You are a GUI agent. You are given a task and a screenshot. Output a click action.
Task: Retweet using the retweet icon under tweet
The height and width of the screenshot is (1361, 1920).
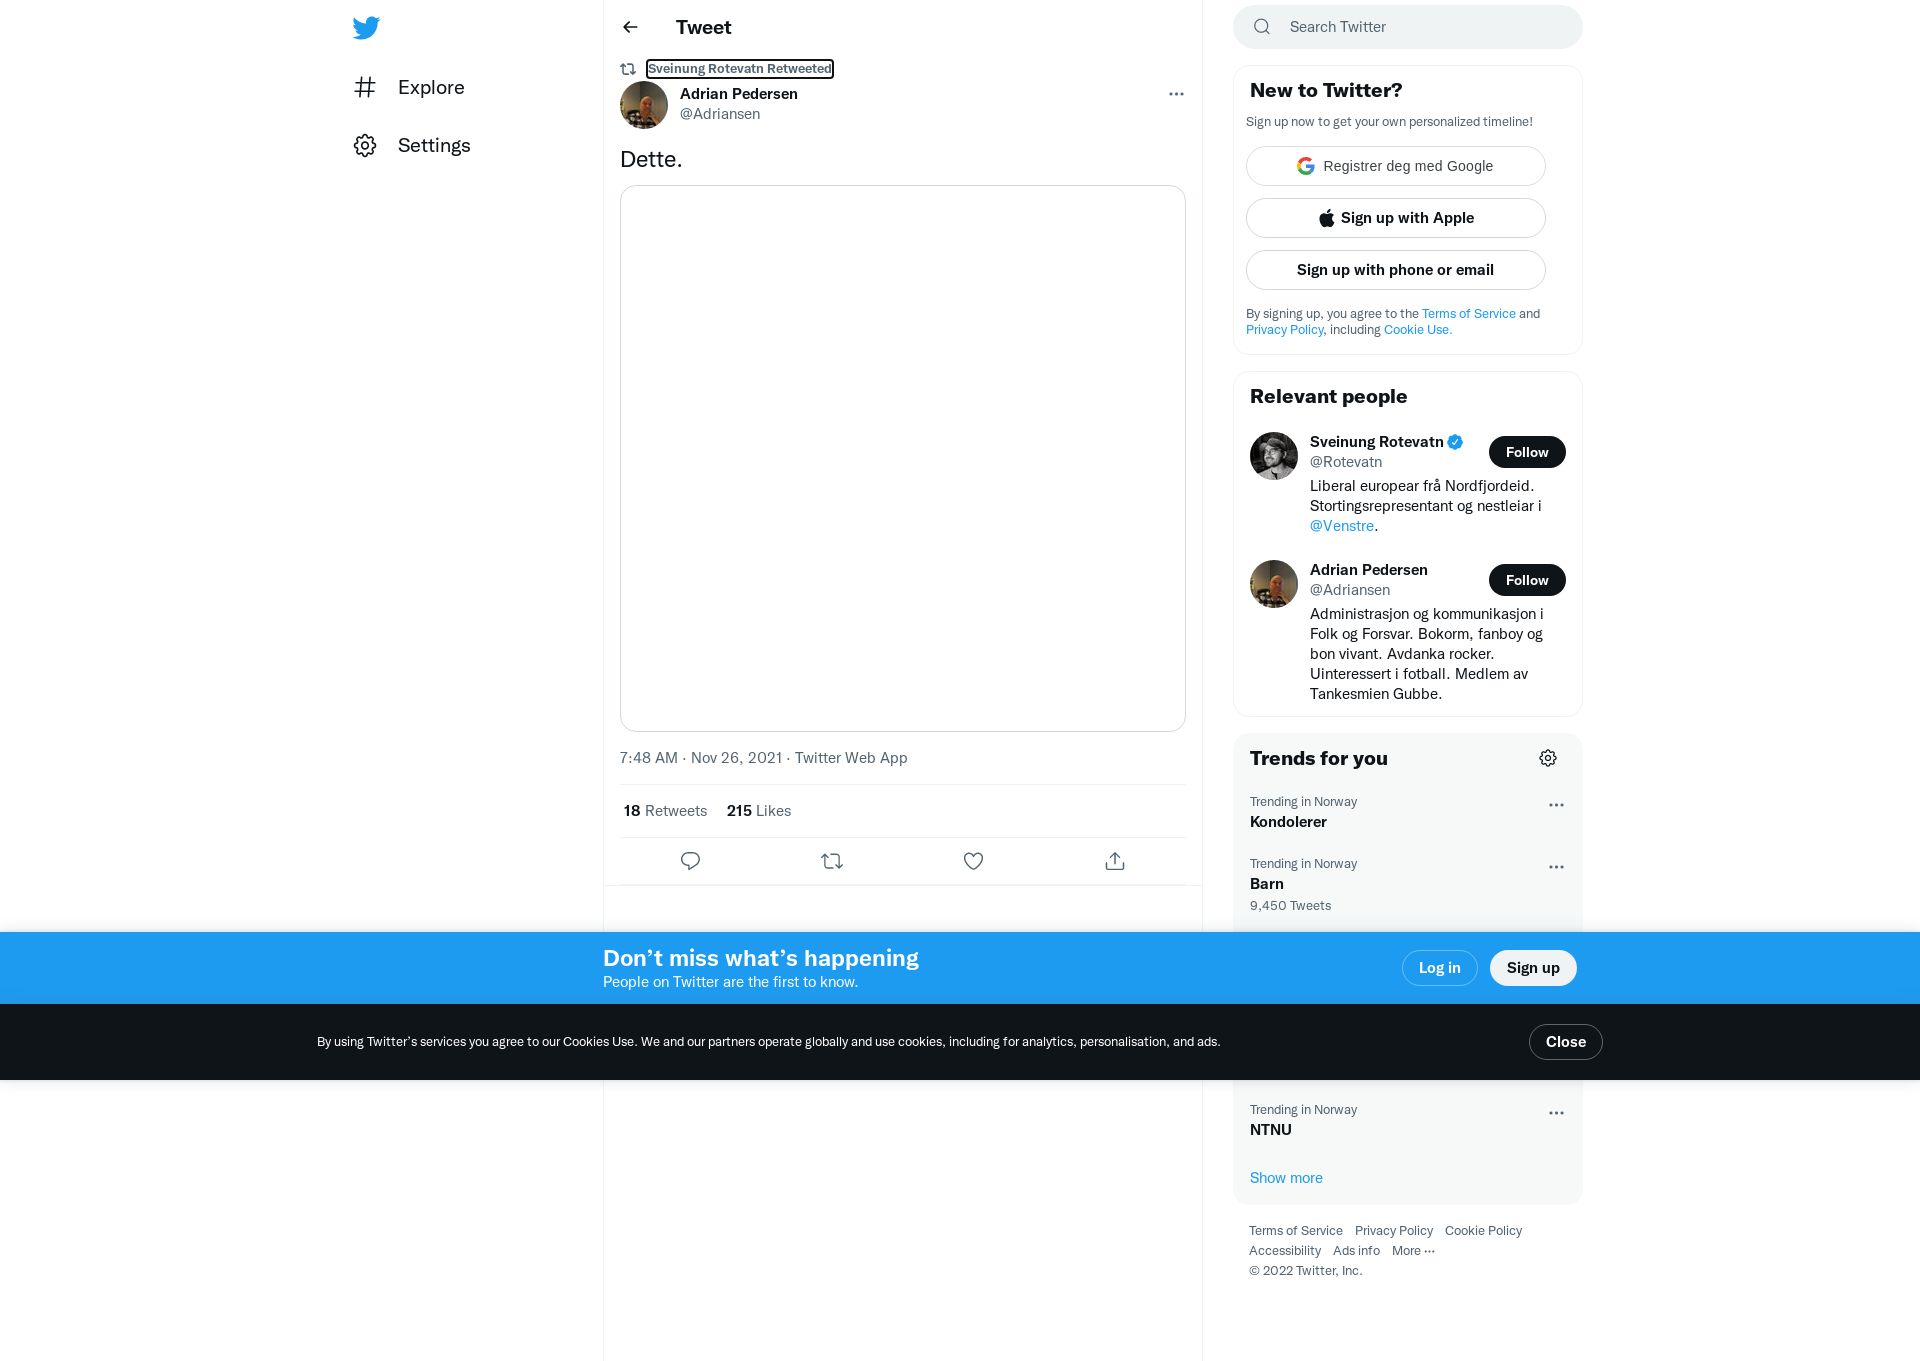pos(832,861)
